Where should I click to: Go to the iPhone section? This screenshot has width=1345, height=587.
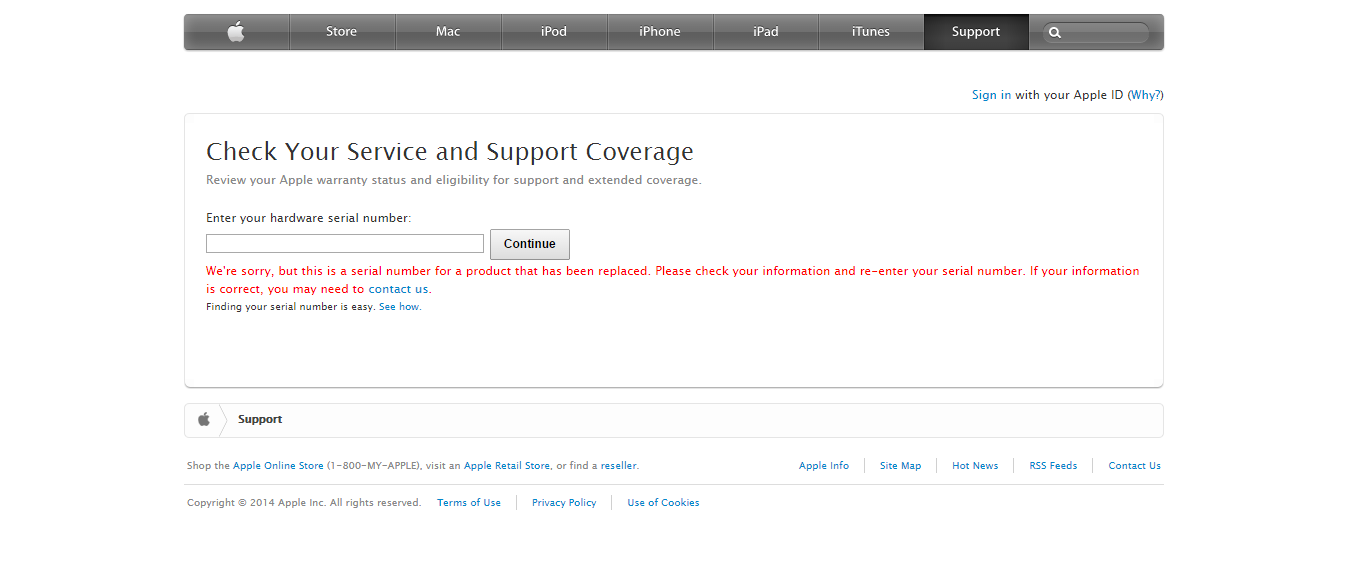(660, 32)
